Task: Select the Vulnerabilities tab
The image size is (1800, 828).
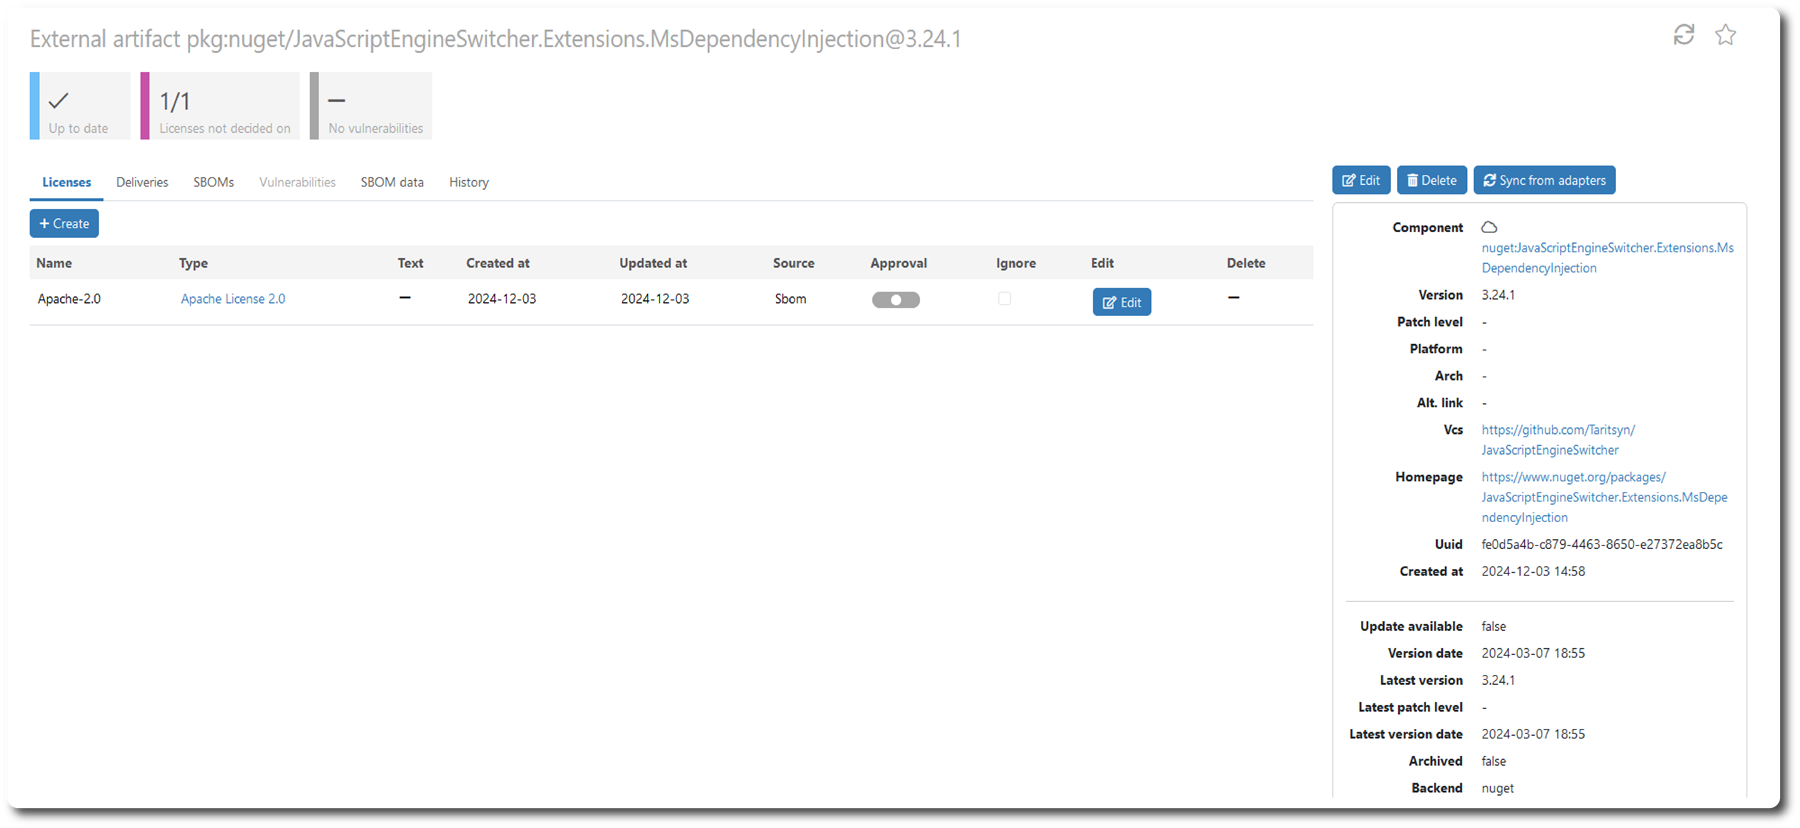Action: (297, 182)
